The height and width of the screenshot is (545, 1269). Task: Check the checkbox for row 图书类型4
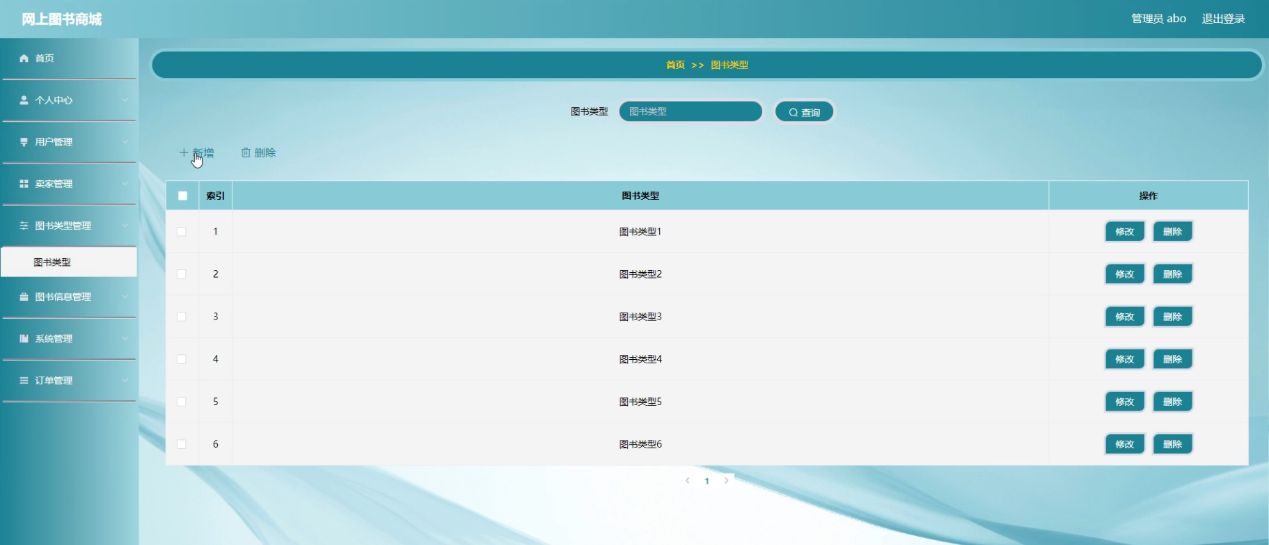(x=182, y=359)
